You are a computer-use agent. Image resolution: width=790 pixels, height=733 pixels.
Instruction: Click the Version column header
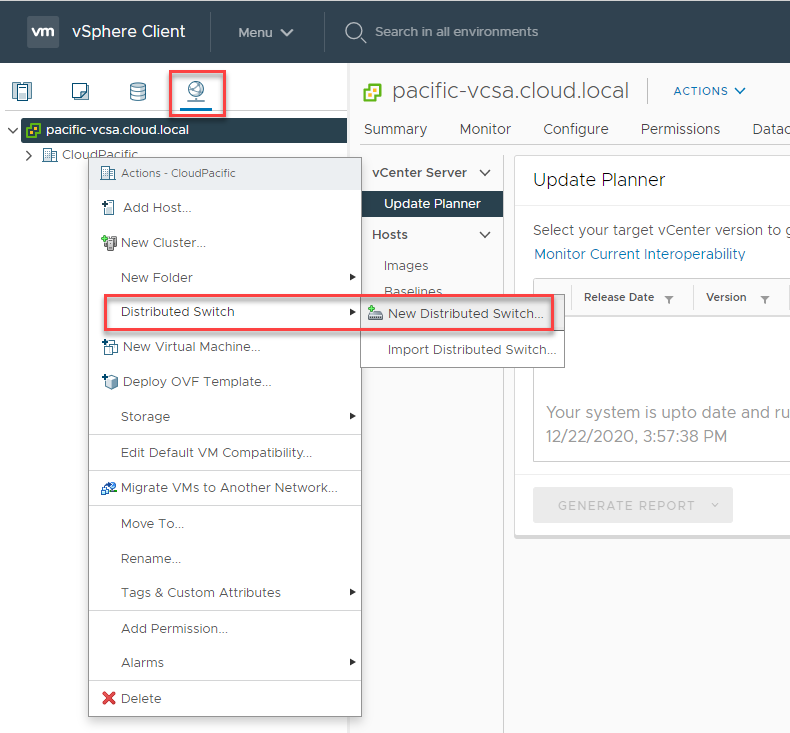pyautogui.click(x=726, y=297)
